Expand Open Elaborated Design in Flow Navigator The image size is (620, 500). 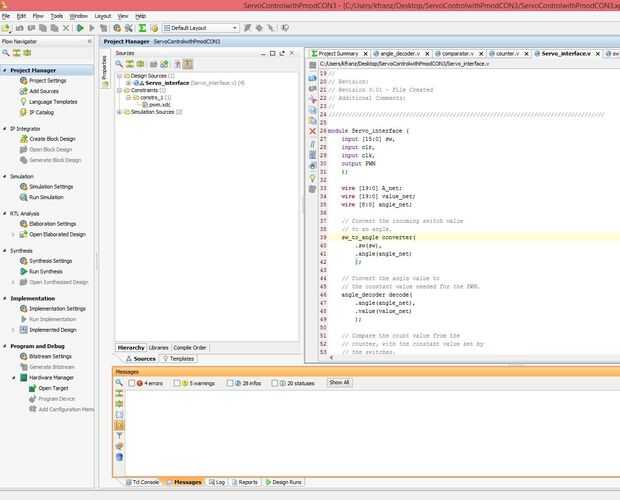pyautogui.click(x=13, y=234)
